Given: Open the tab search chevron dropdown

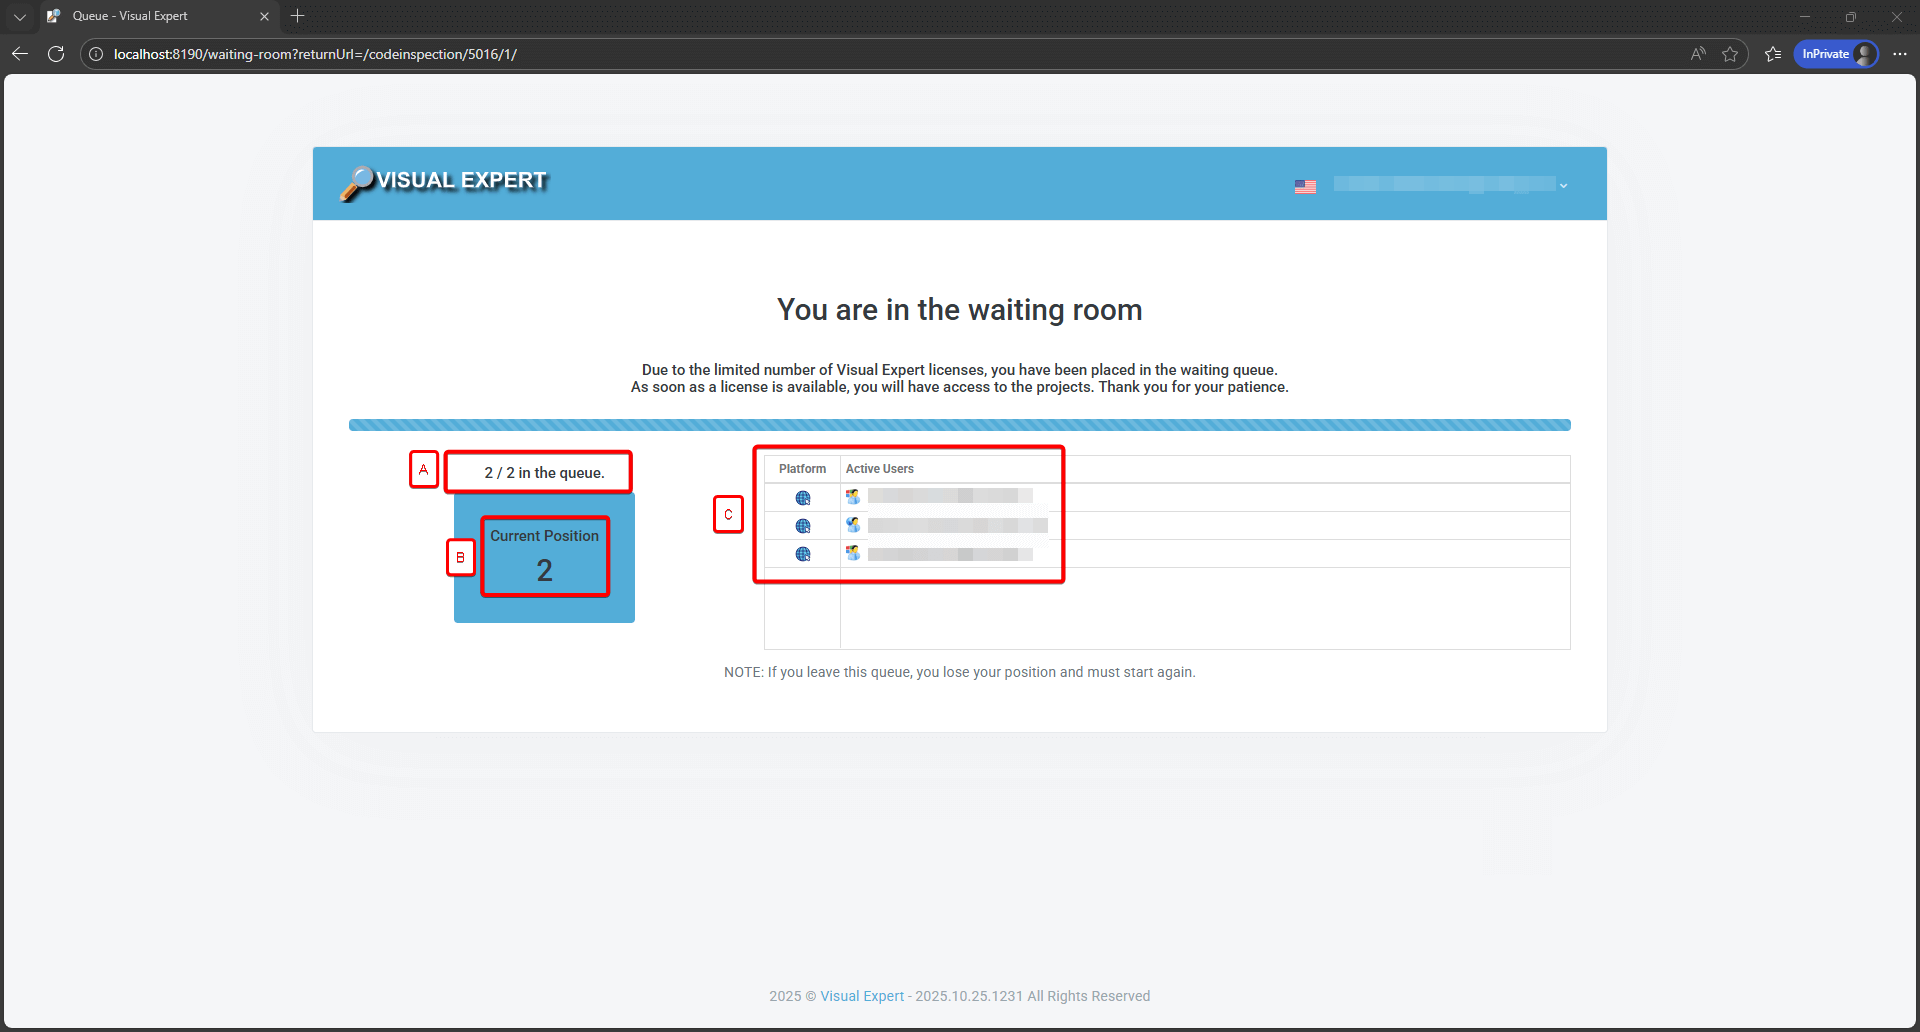Looking at the screenshot, I should point(20,16).
